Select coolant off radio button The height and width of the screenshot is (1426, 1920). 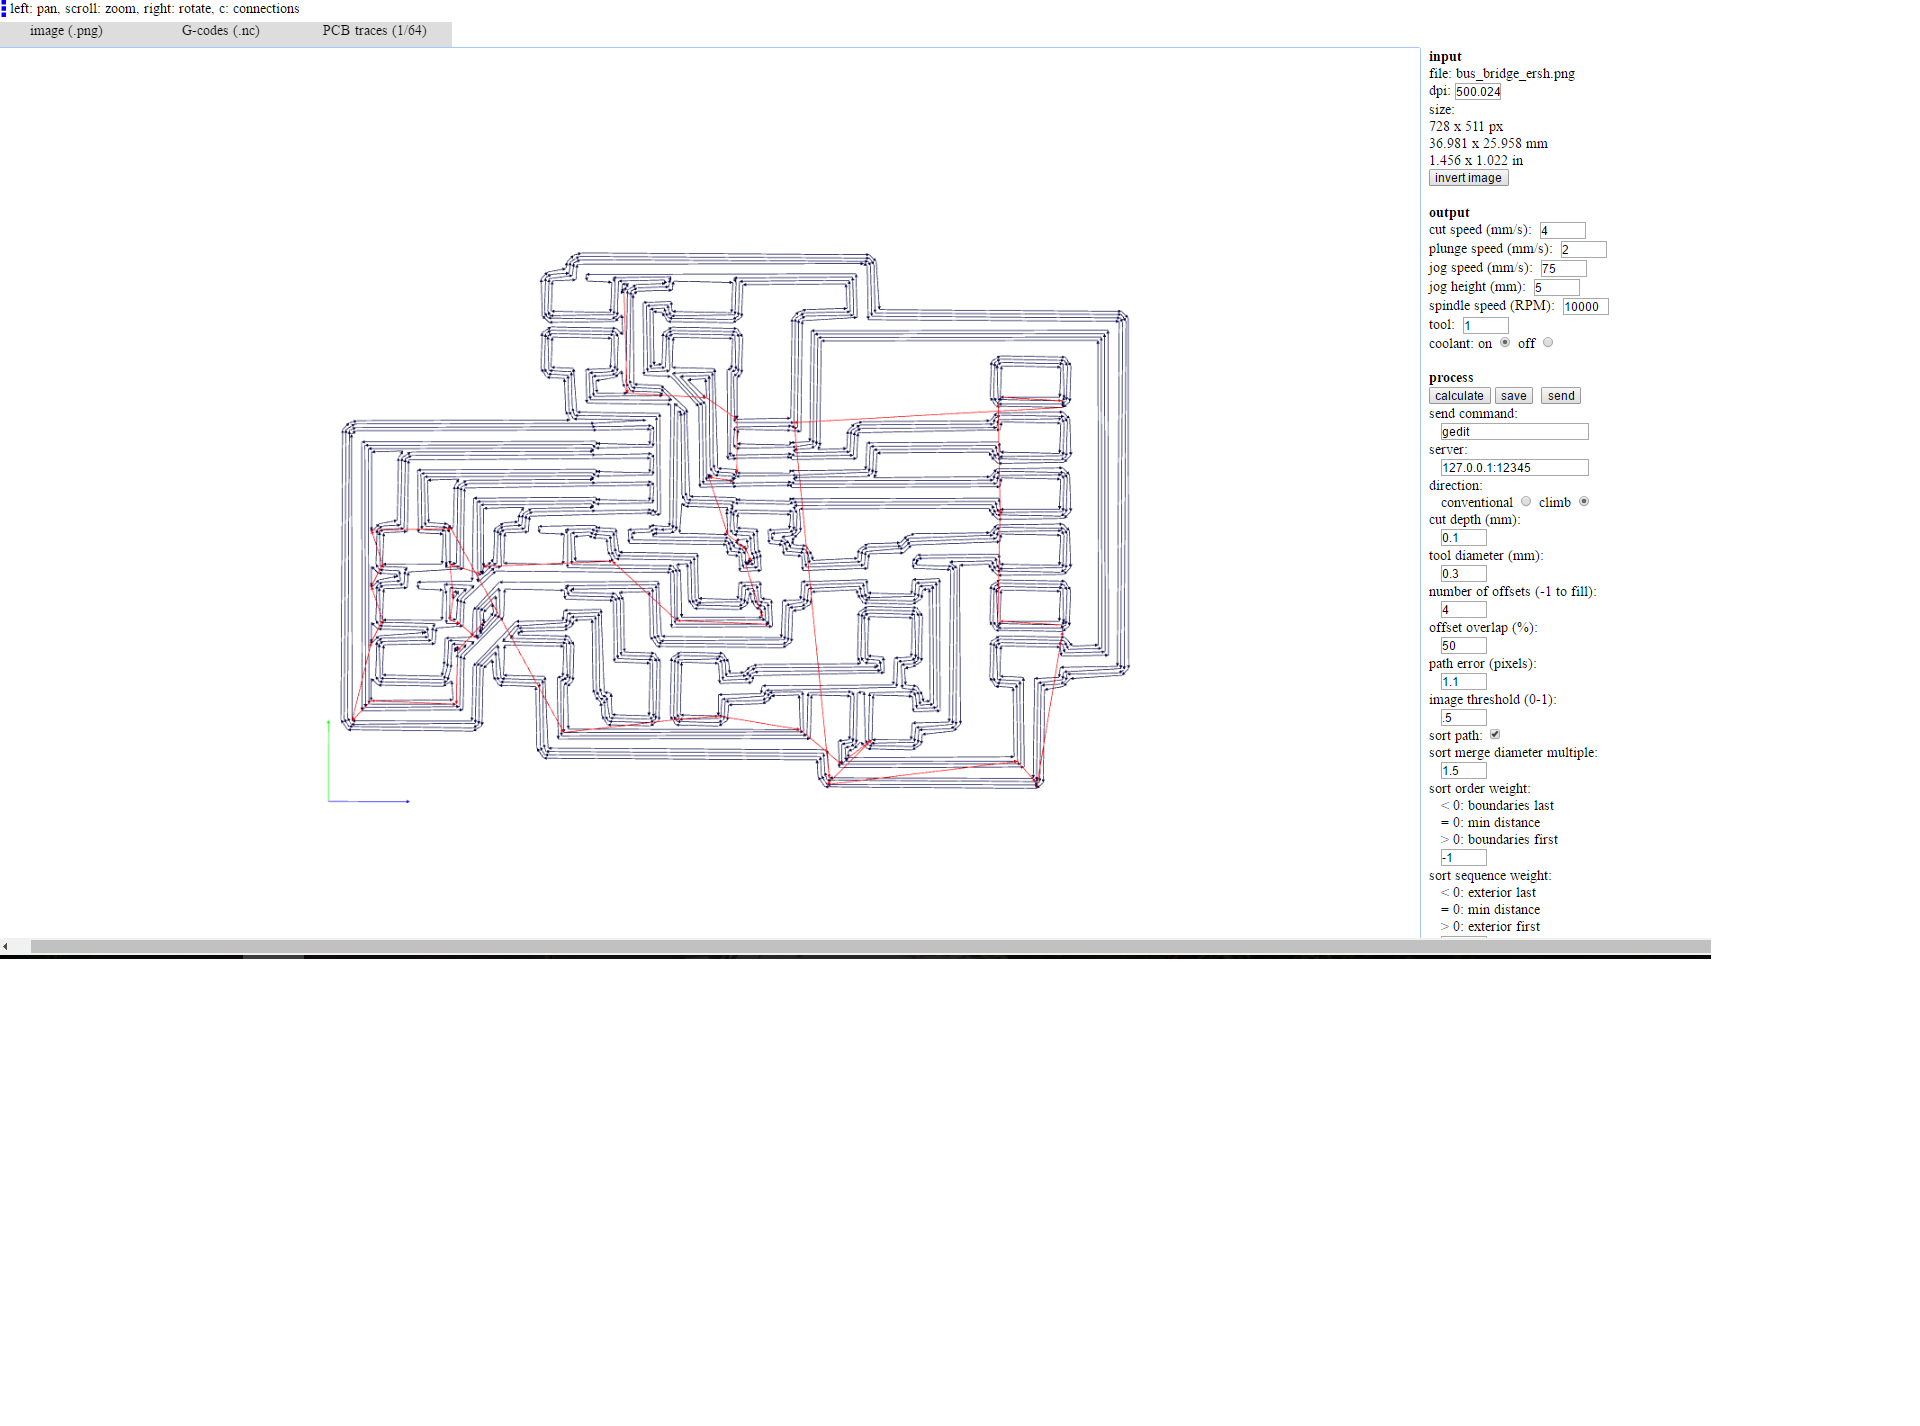1548,343
